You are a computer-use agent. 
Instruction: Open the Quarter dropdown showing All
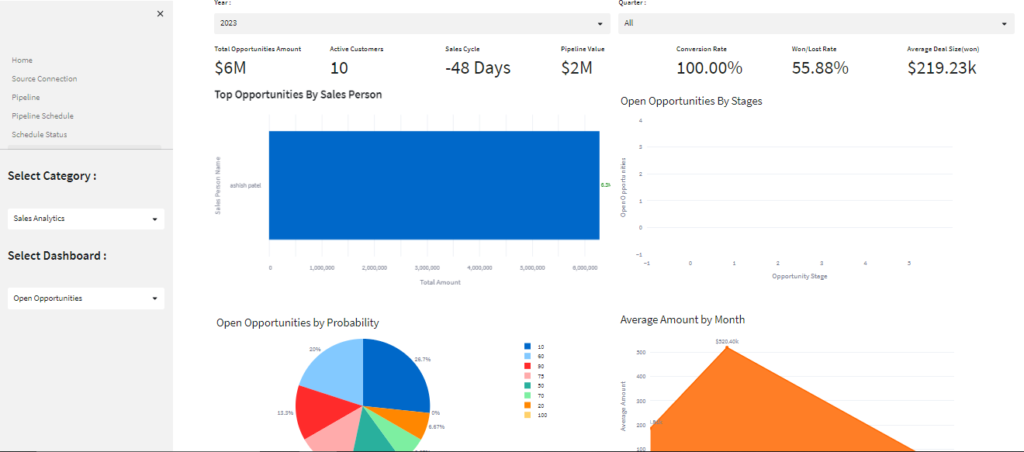pos(815,23)
